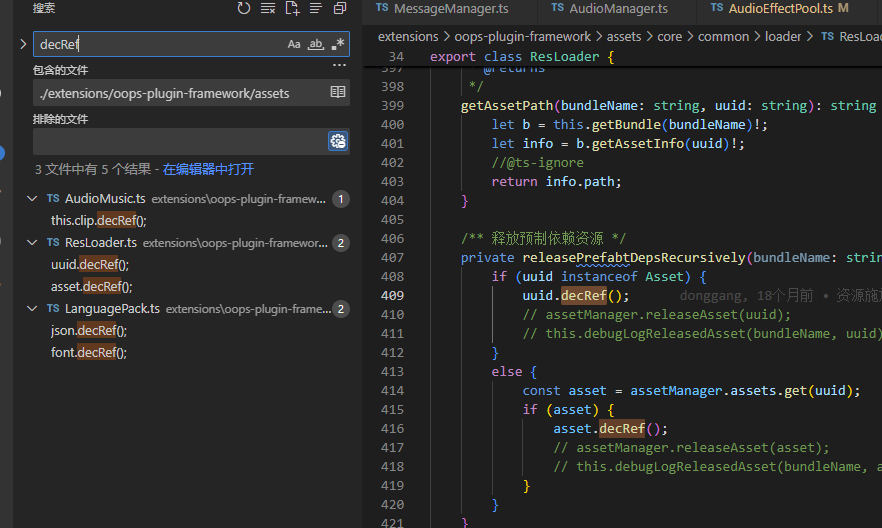Enable regular expression search option

coord(338,44)
